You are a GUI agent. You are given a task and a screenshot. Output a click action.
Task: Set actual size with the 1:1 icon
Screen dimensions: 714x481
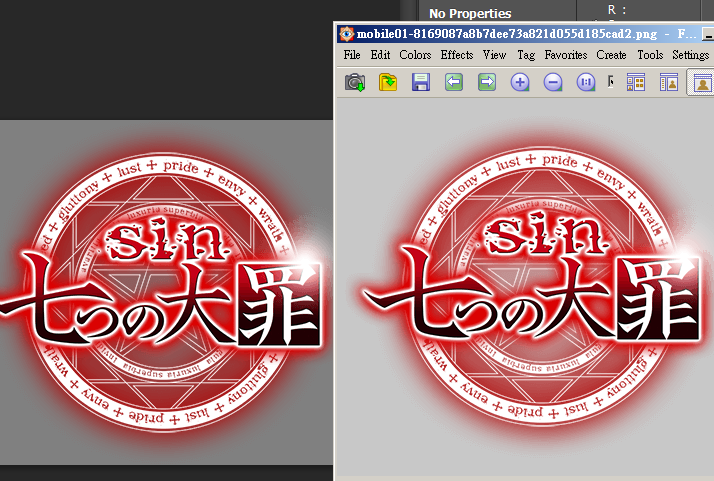tap(586, 82)
